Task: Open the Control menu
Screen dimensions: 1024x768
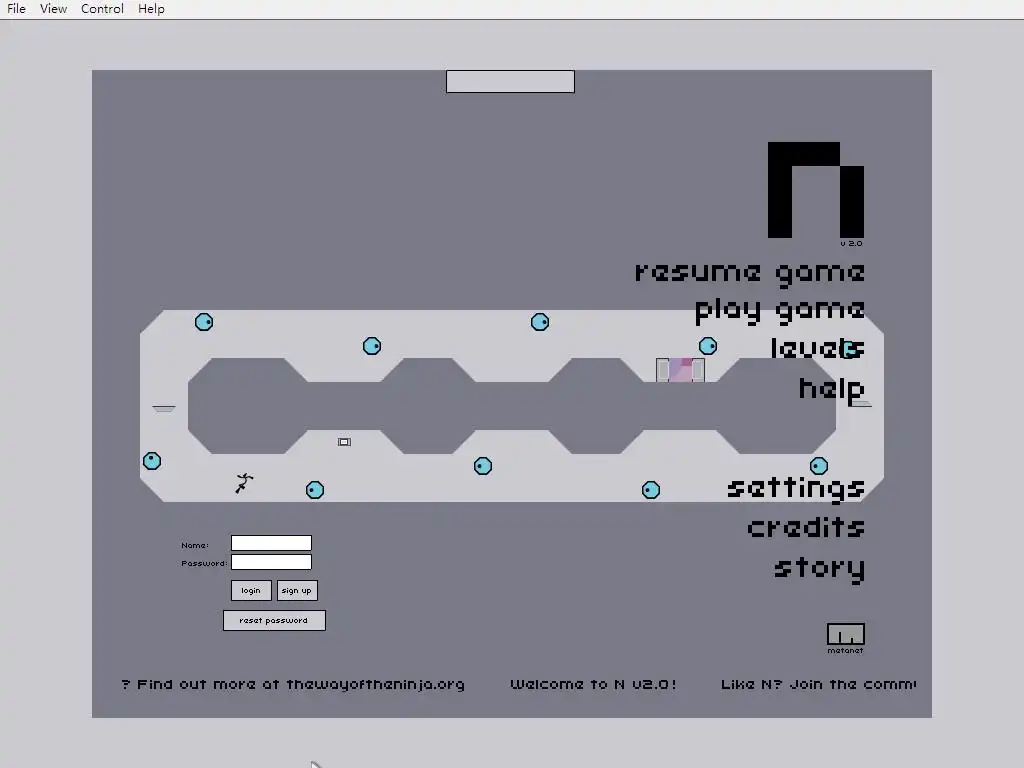Action: click(103, 8)
